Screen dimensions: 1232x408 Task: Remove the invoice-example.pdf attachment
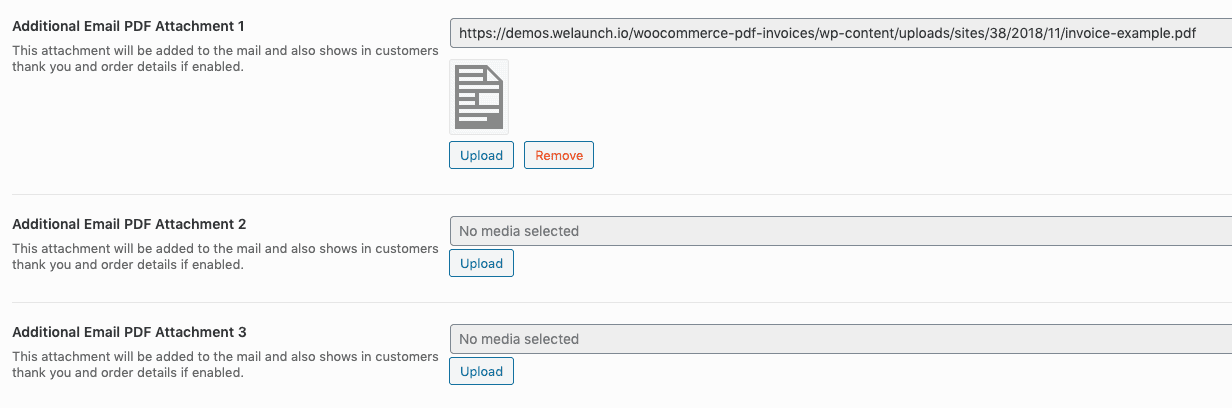point(559,155)
